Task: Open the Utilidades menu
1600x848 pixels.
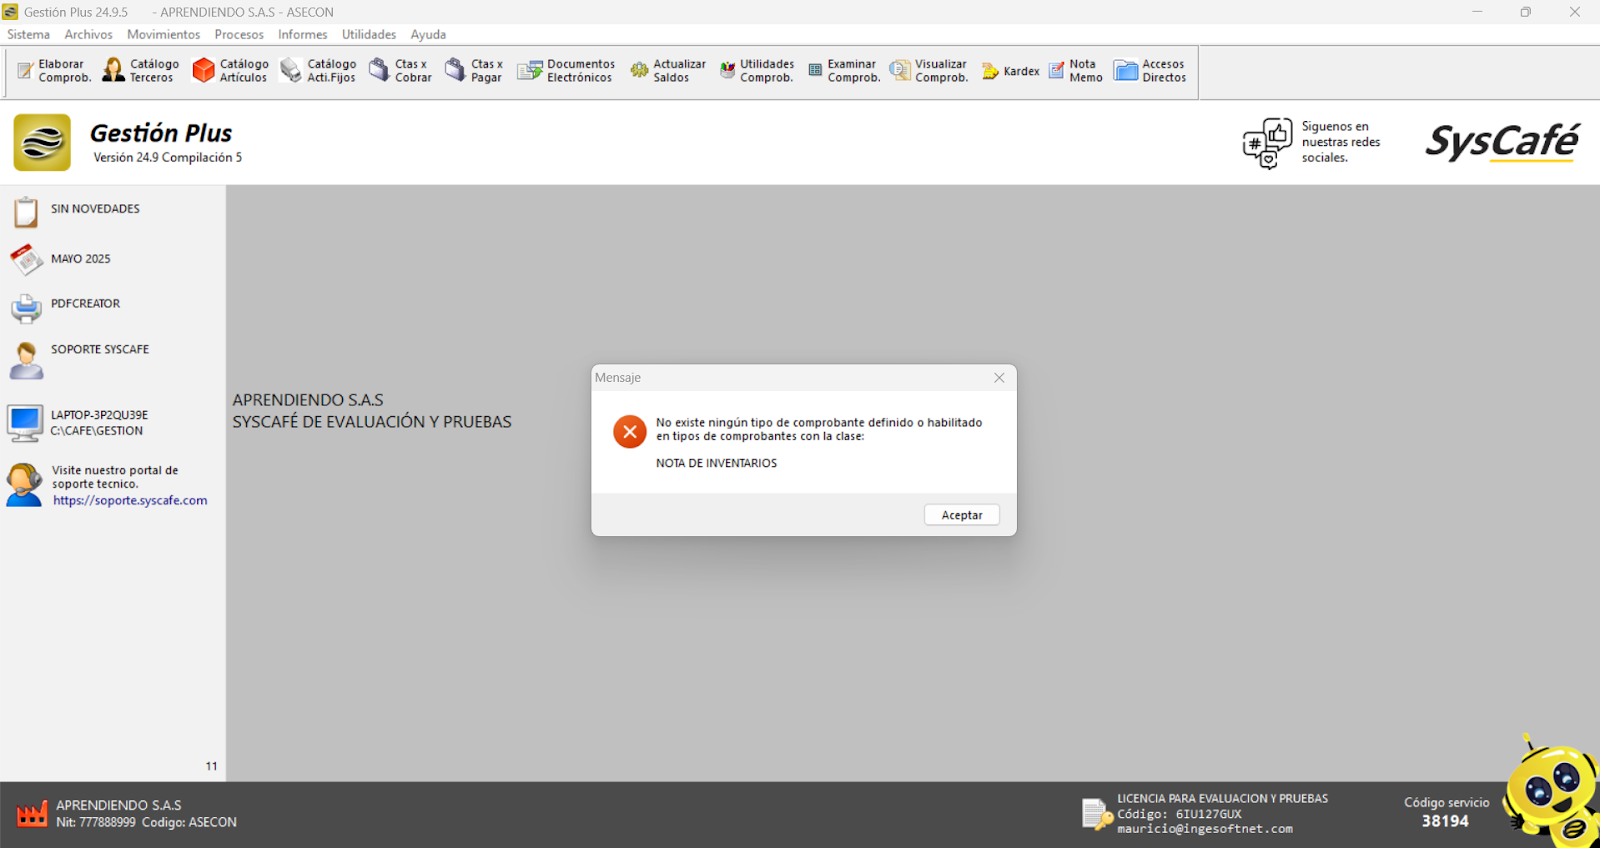Action: tap(369, 34)
